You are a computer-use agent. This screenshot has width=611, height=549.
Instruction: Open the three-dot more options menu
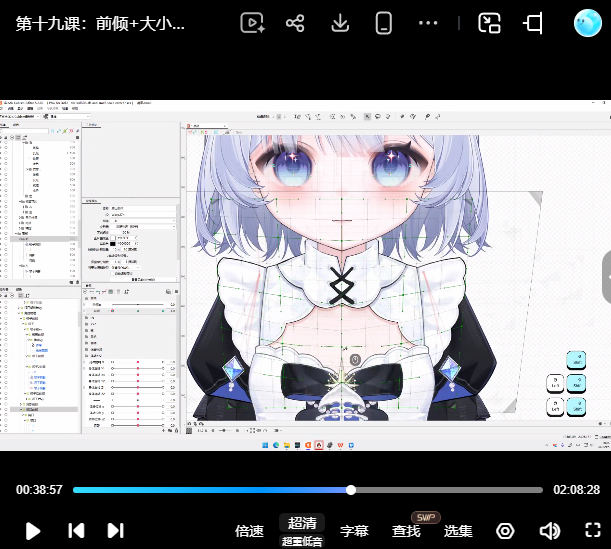pyautogui.click(x=428, y=23)
